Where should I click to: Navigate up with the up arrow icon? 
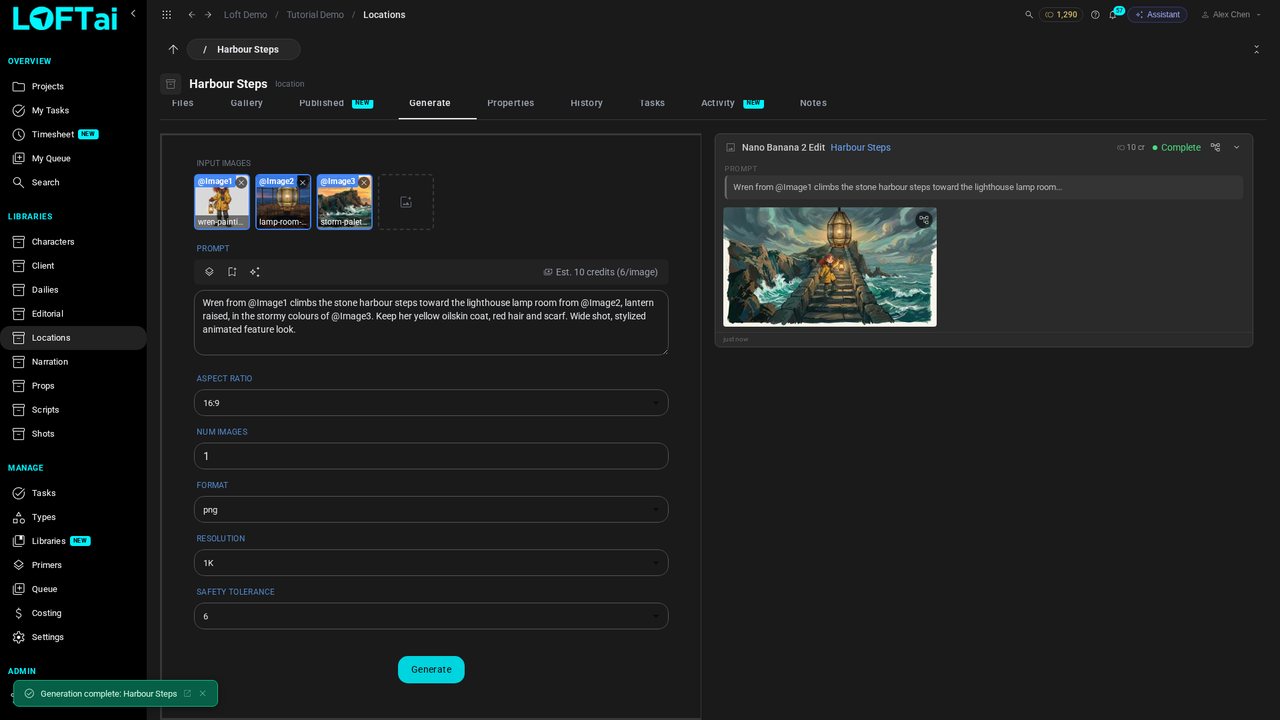click(x=173, y=49)
